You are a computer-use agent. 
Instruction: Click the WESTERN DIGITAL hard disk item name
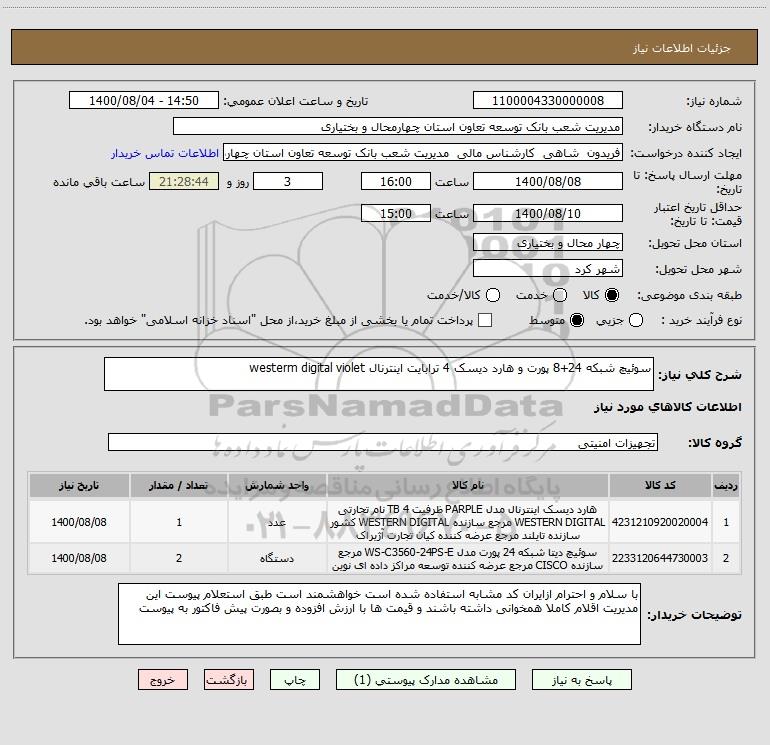click(x=468, y=522)
